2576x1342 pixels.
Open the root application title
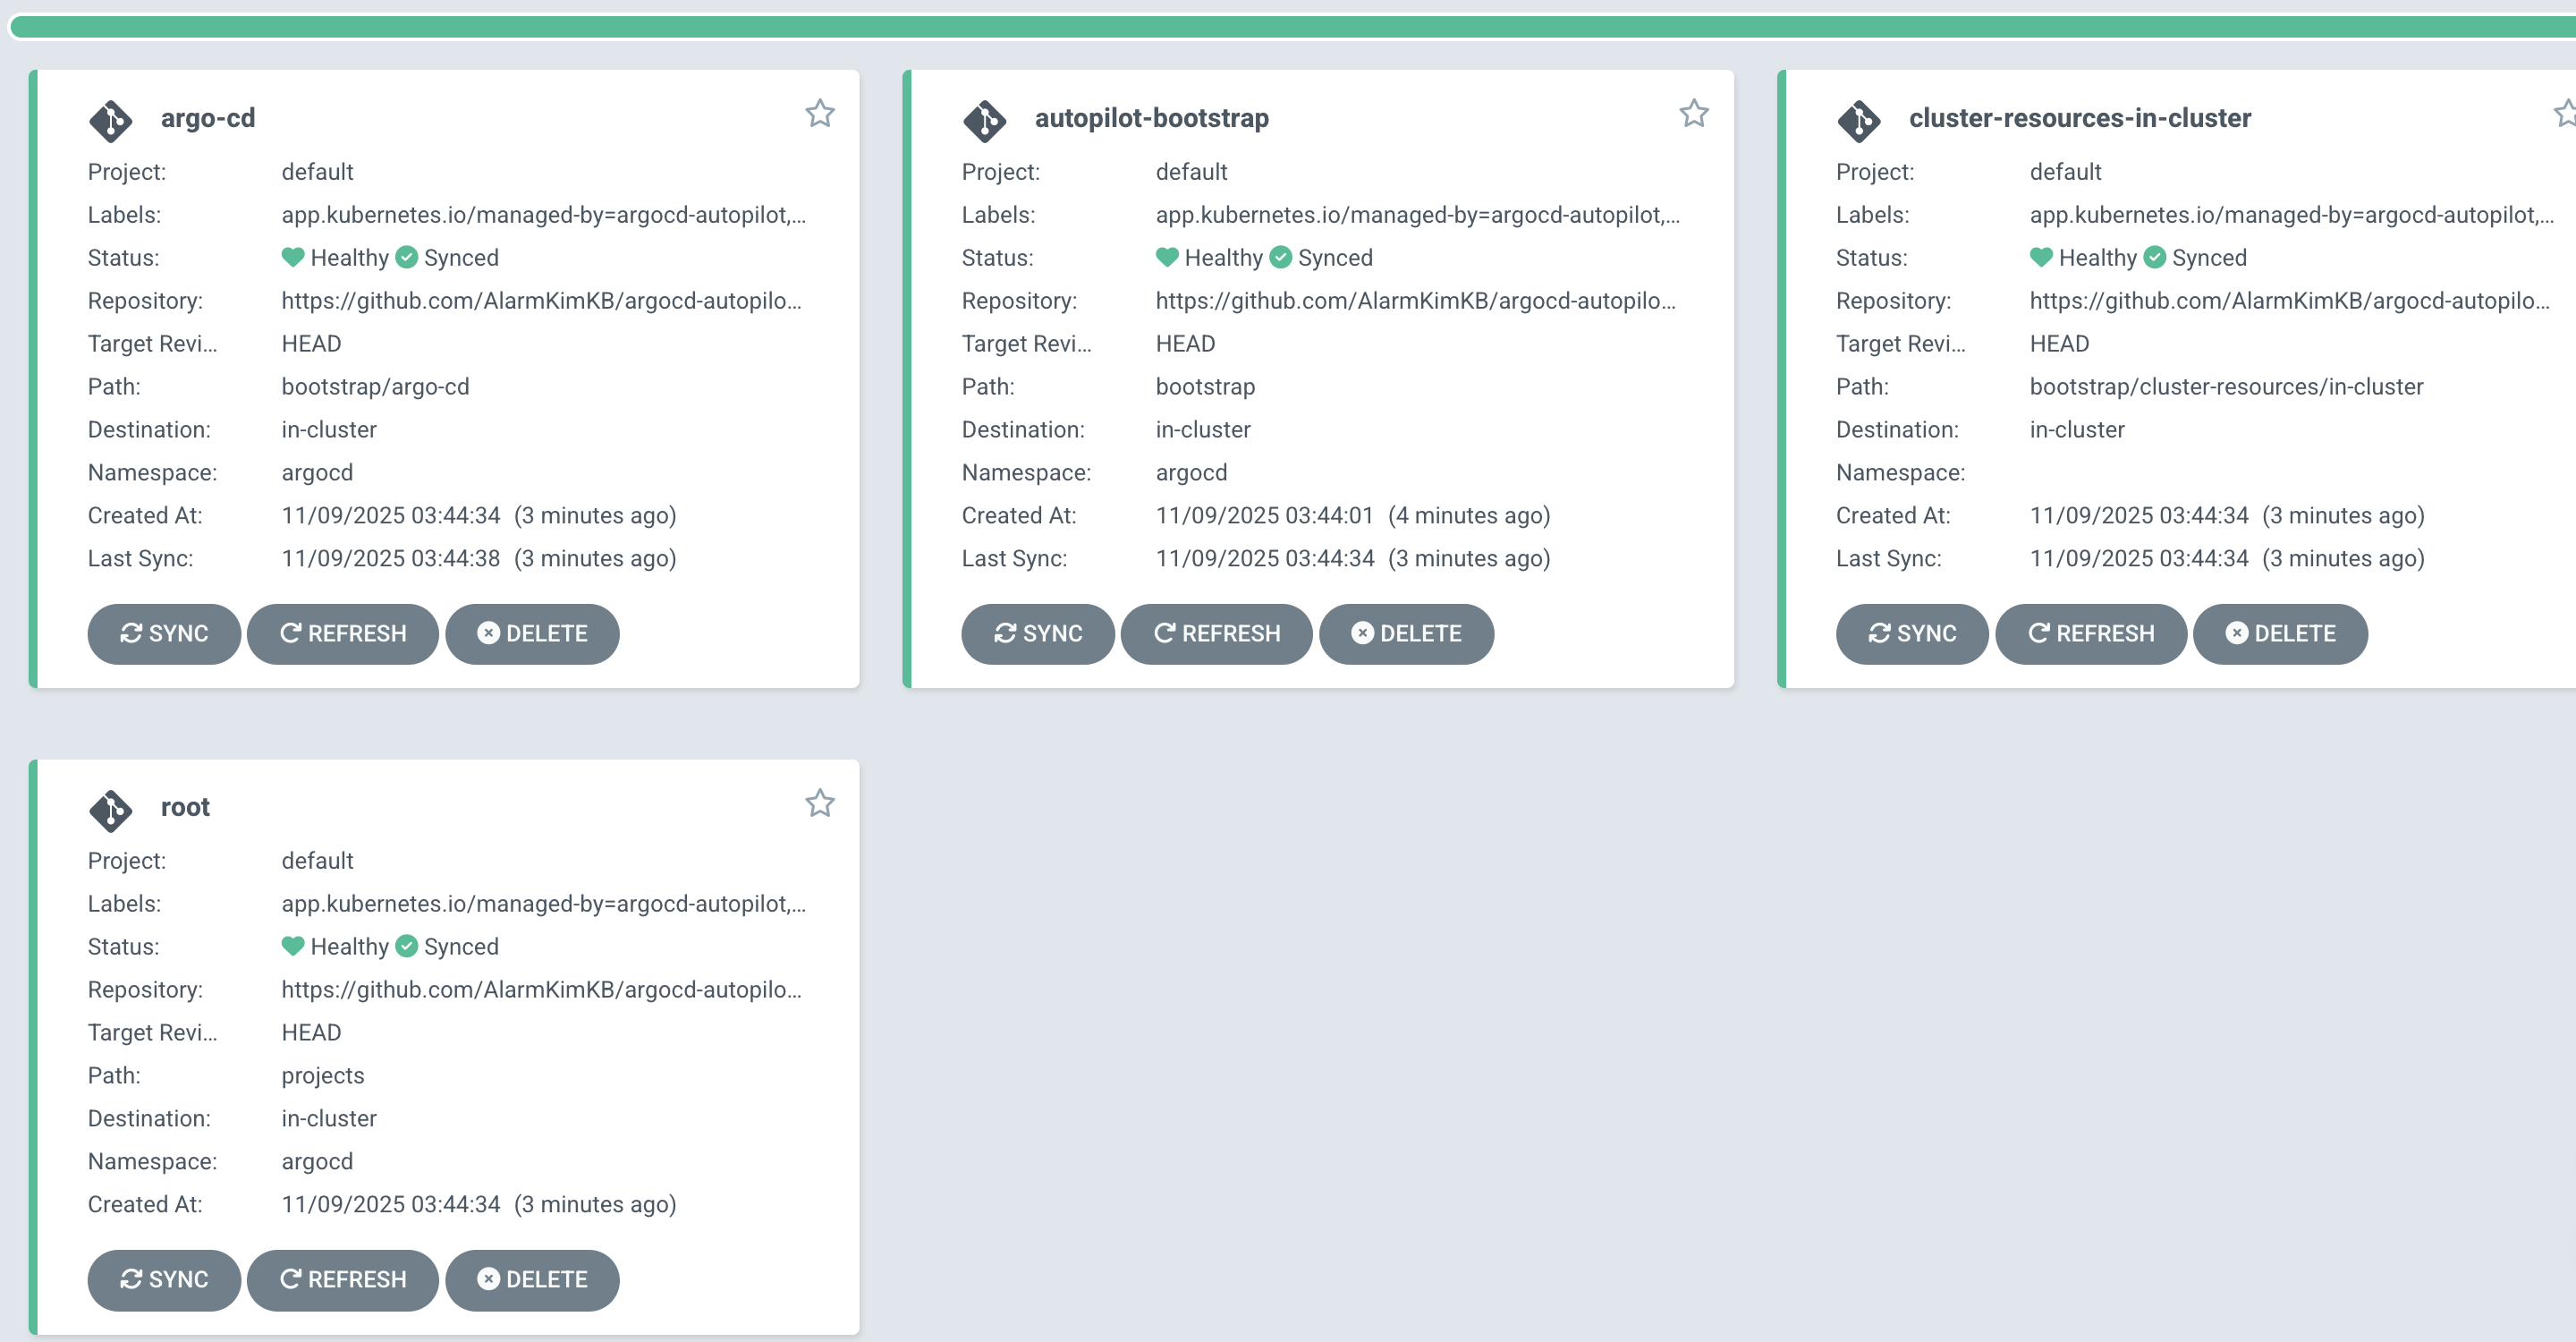click(x=185, y=807)
